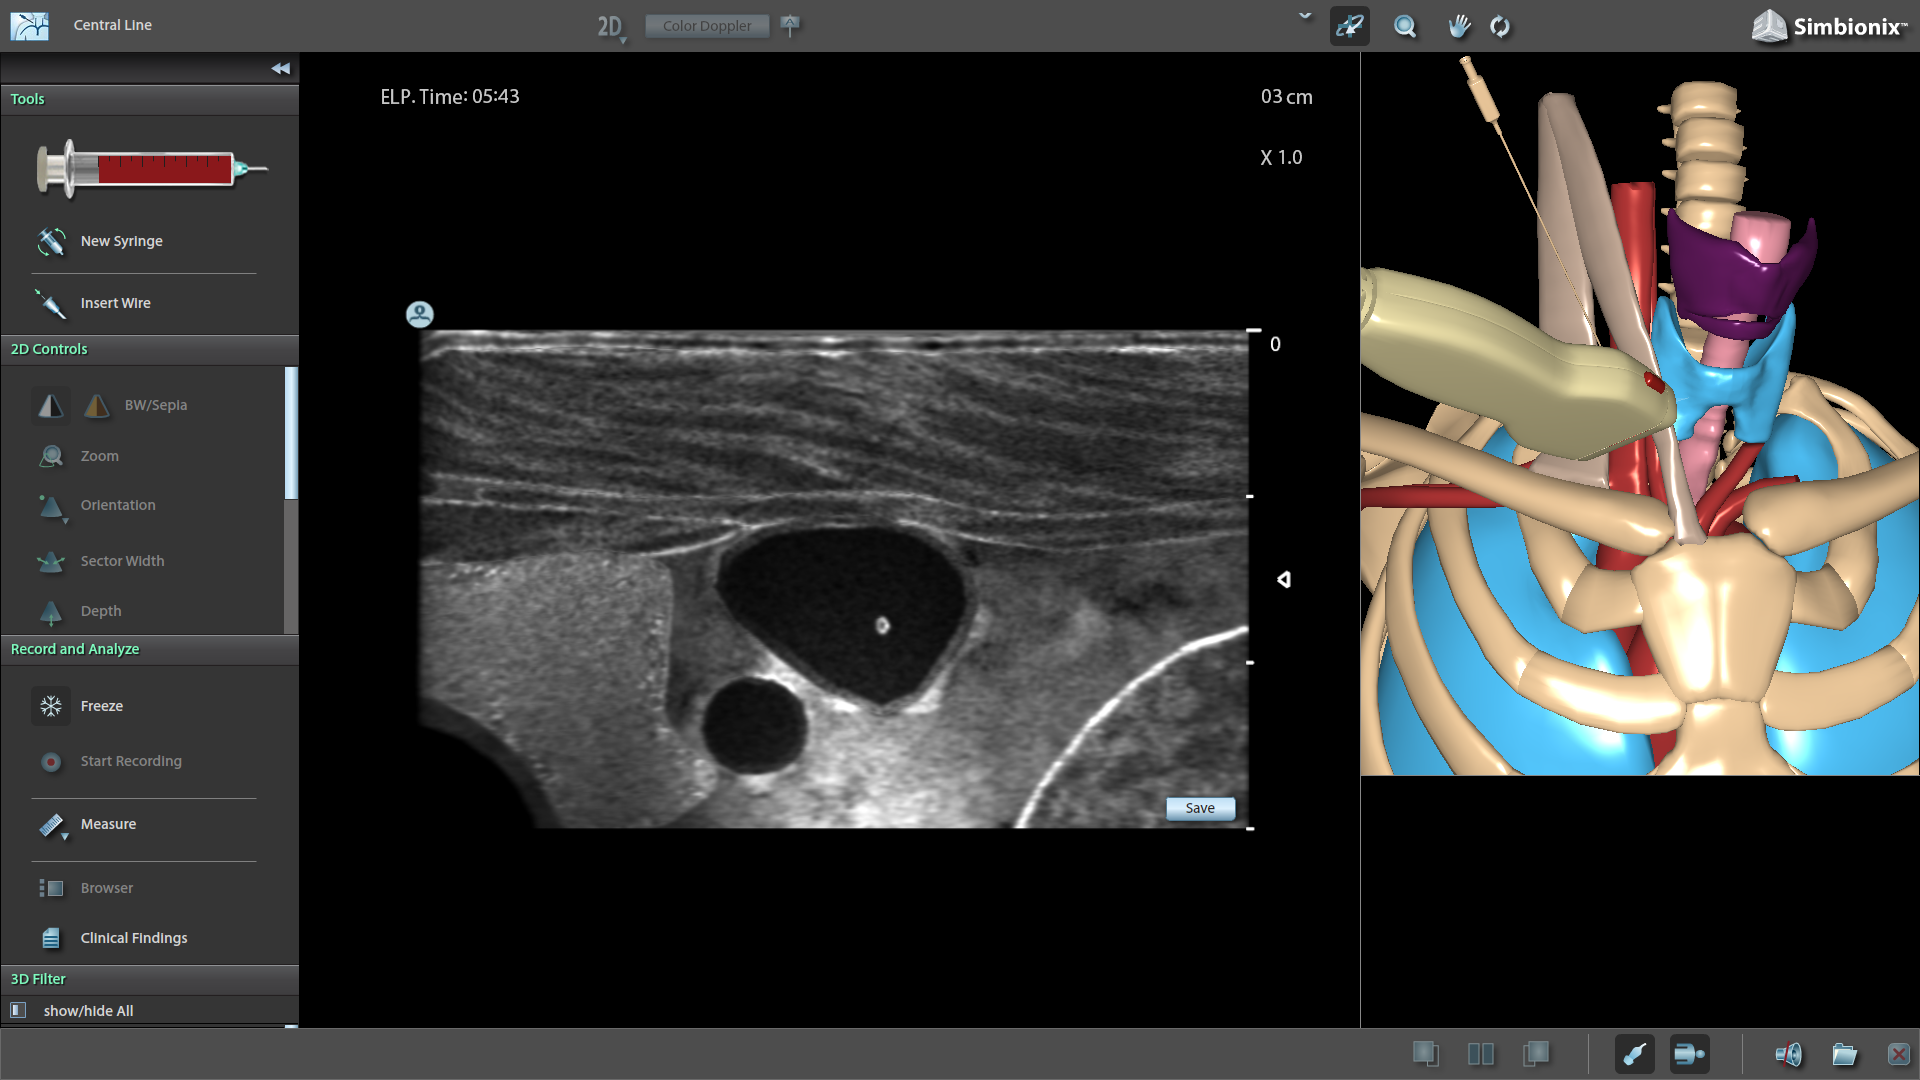Screen dimensions: 1920x1080
Task: Click the New Syringe tool icon
Action: pyautogui.click(x=51, y=241)
